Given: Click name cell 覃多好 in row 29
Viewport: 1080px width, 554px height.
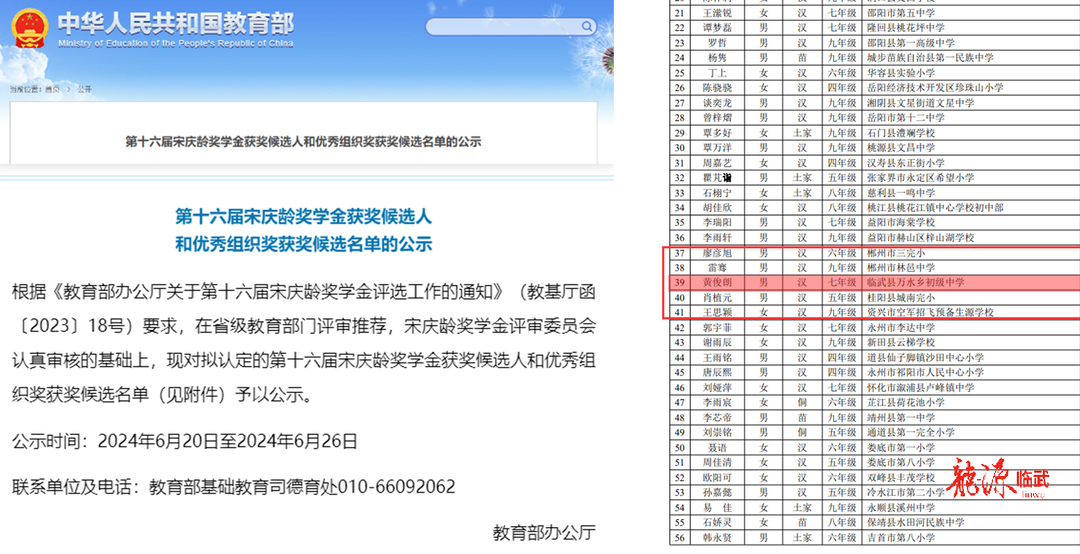Looking at the screenshot, I should pyautogui.click(x=716, y=133).
